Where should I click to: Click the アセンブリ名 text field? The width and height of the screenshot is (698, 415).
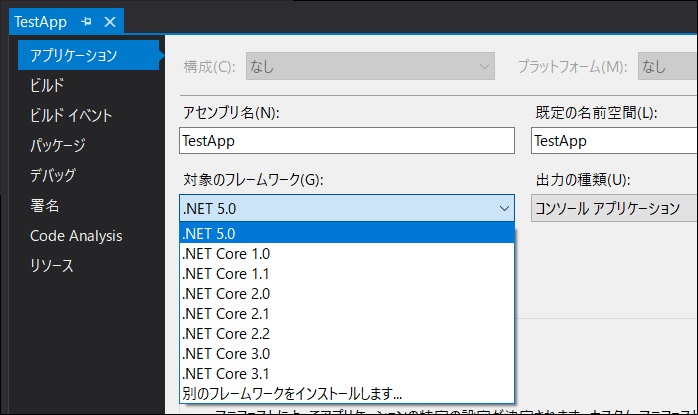click(x=347, y=141)
